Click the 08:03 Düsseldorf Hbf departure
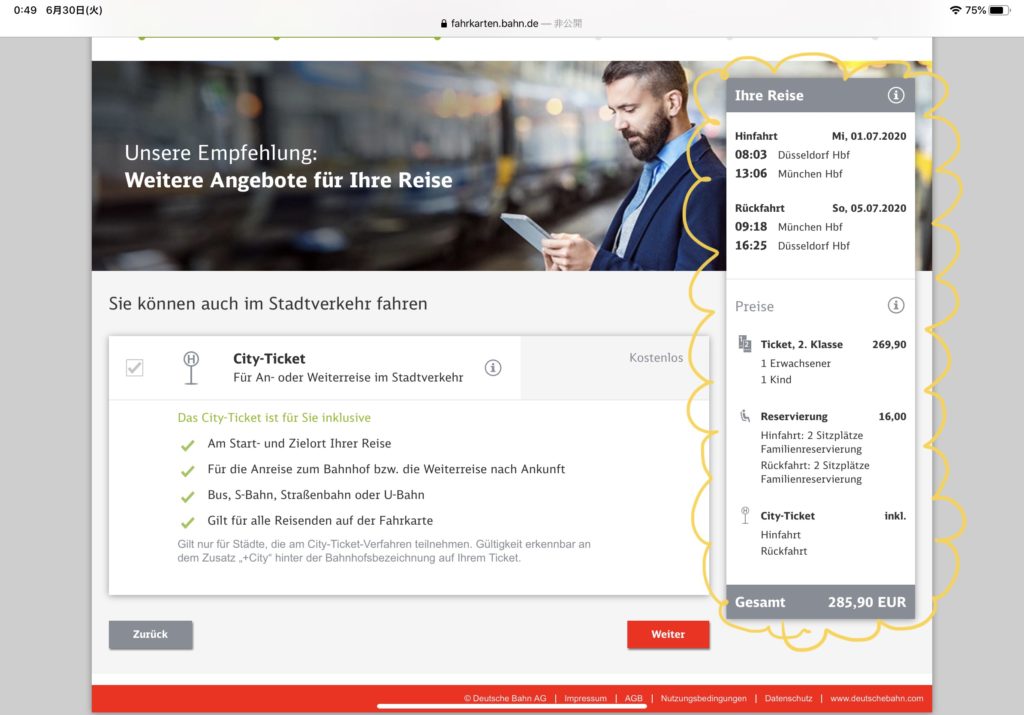This screenshot has width=1024, height=715. pos(792,155)
